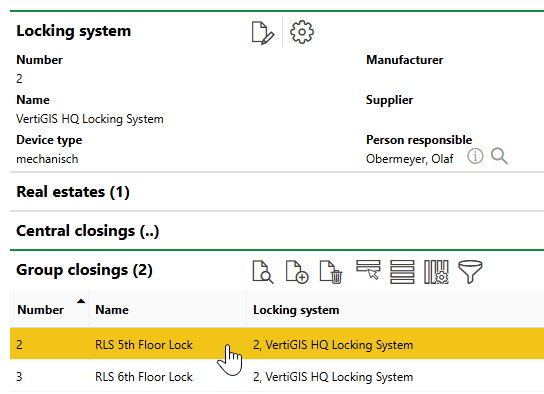
Task: Collapse the Group closings (2) section
Action: (x=84, y=270)
